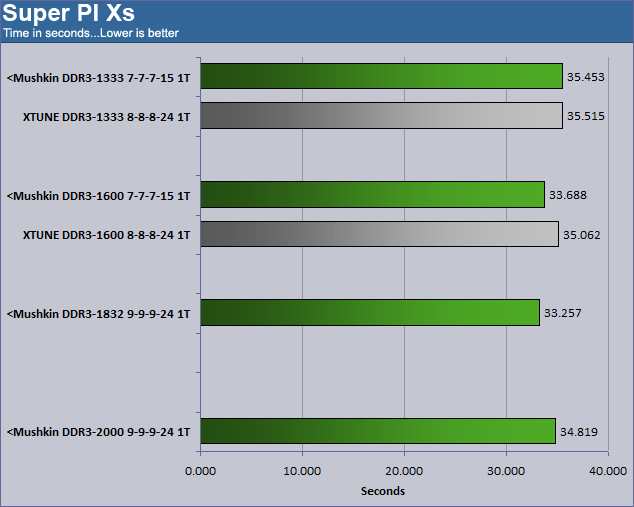Select the green Mushkin DDR3-2000 bar
634x507 pixels.
point(378,431)
